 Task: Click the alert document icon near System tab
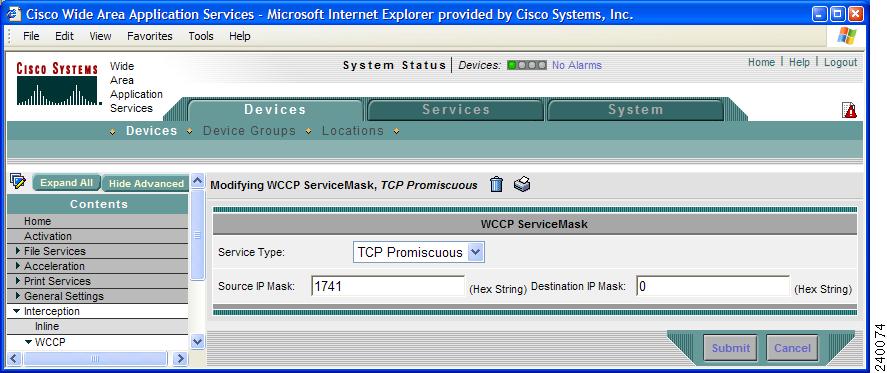849,110
